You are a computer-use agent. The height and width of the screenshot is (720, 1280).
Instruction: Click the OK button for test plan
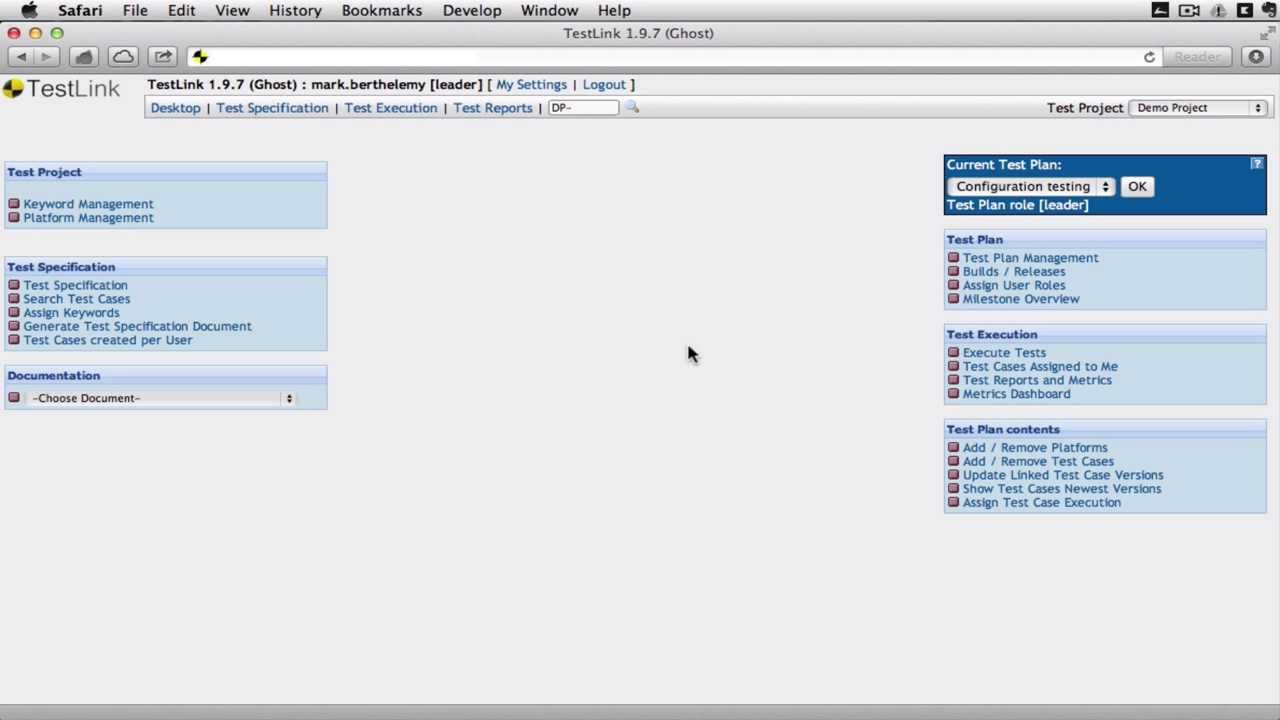pos(1137,187)
